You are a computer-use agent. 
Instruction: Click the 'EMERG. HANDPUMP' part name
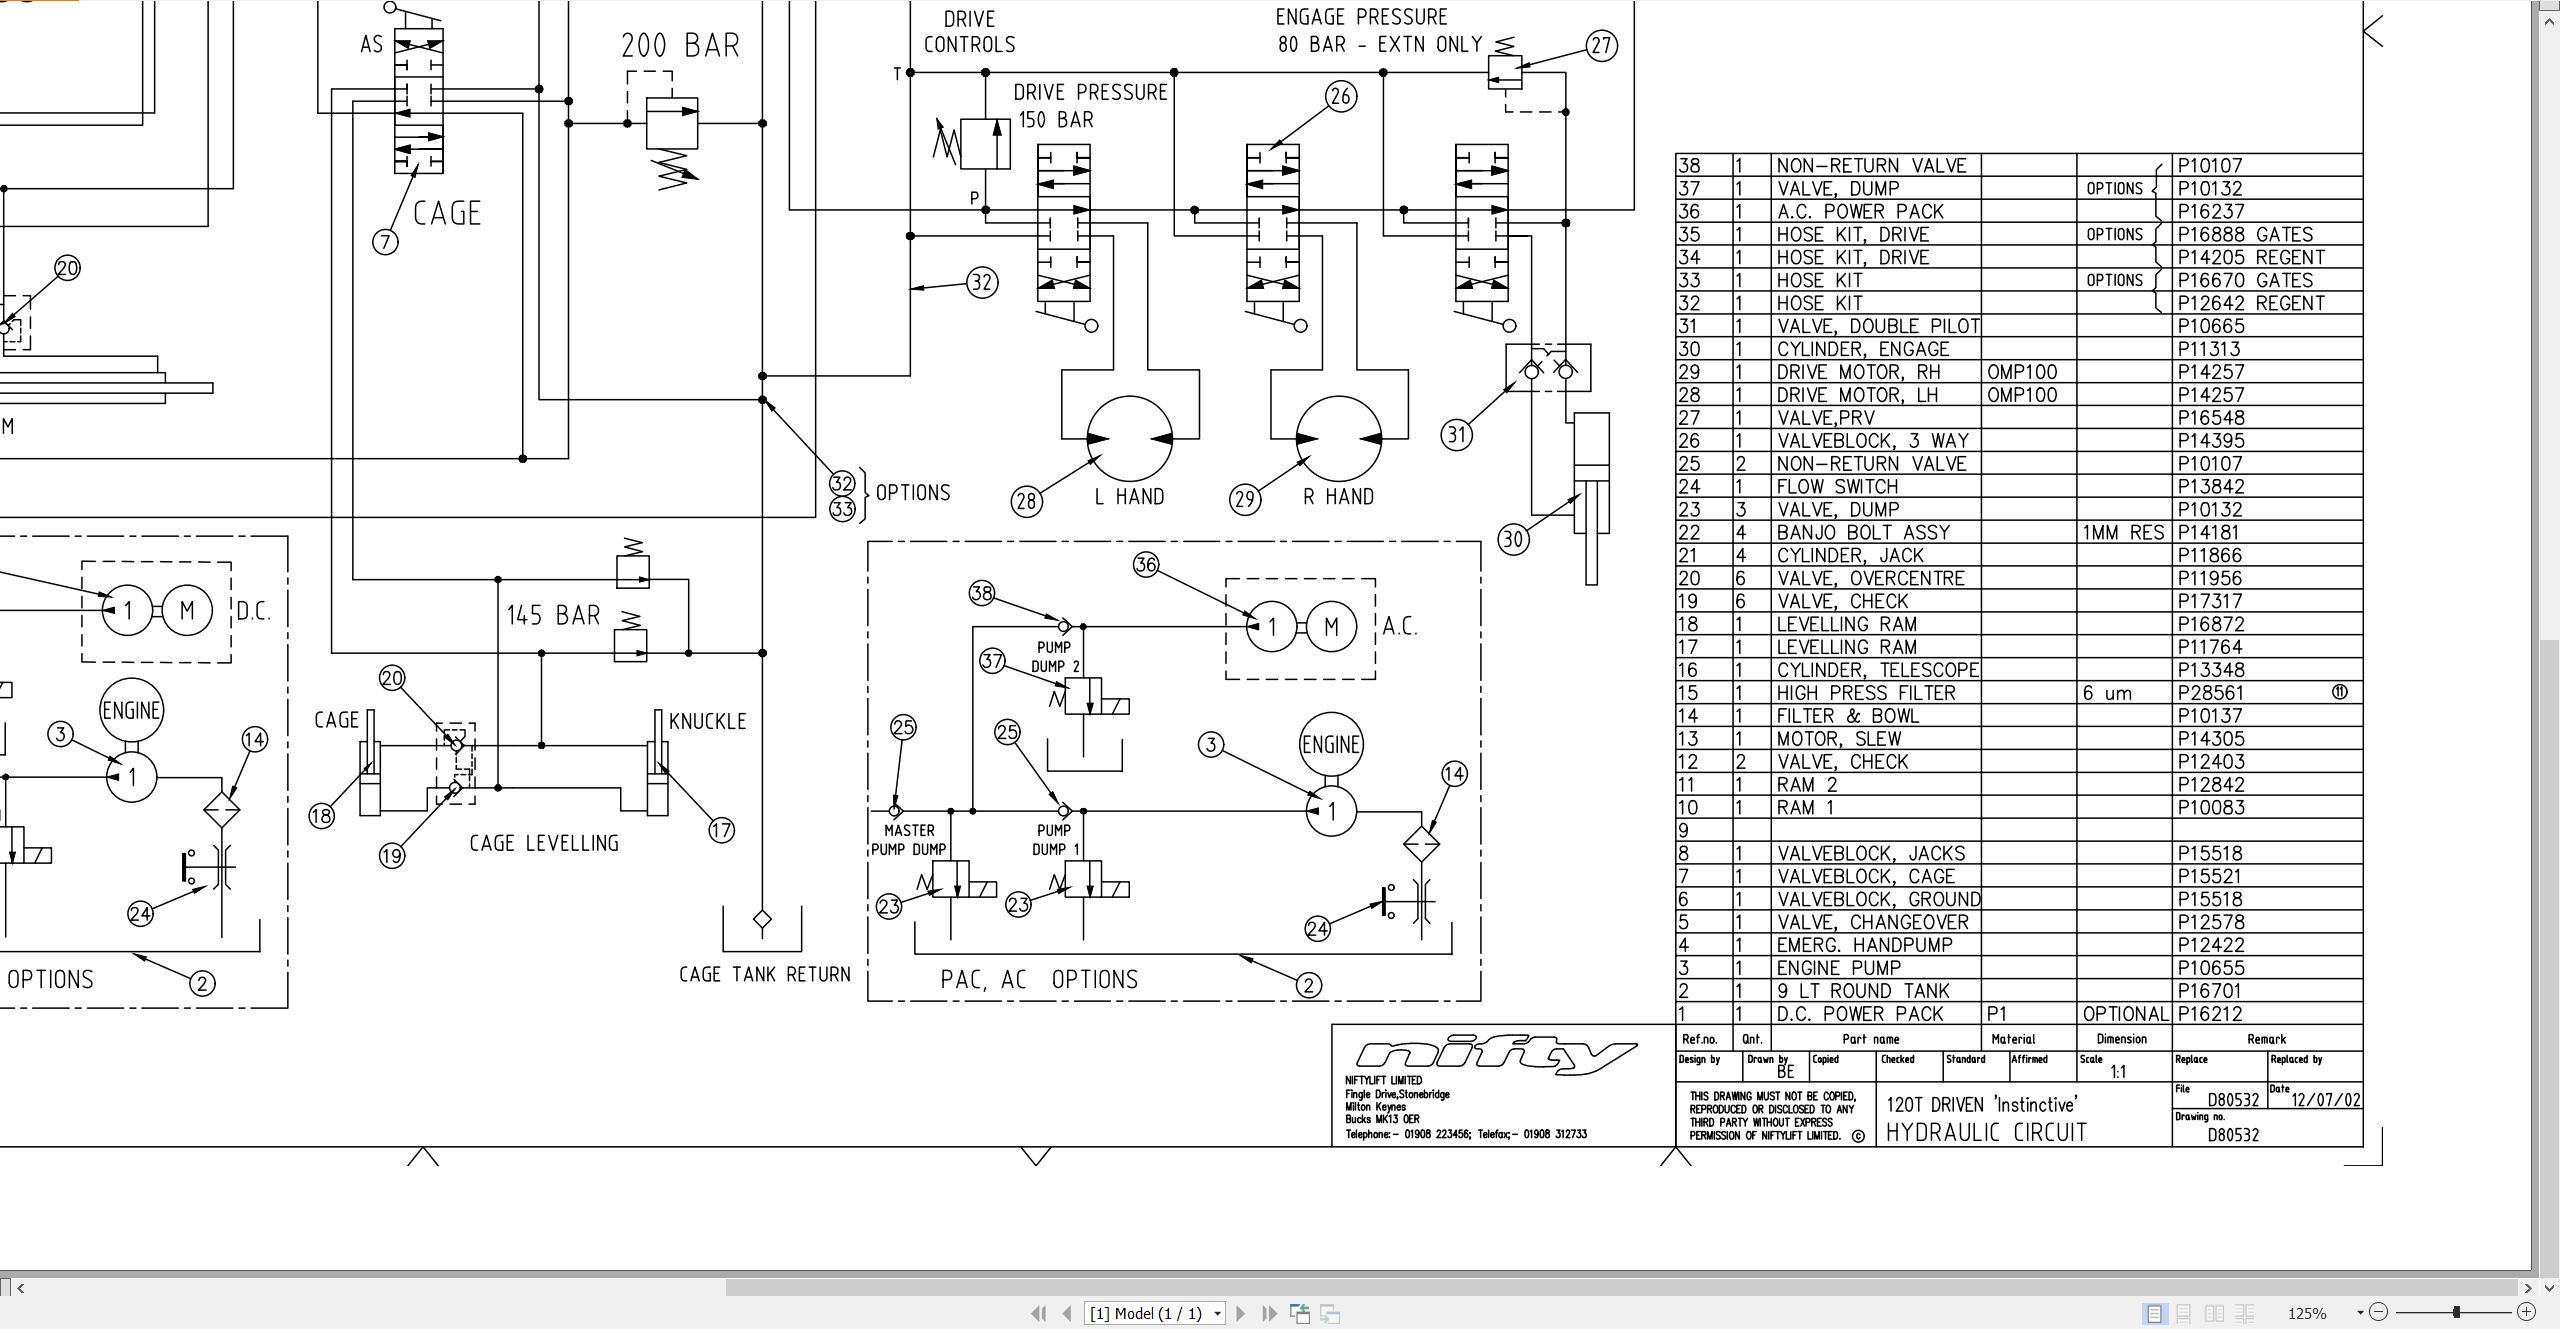tap(1865, 944)
